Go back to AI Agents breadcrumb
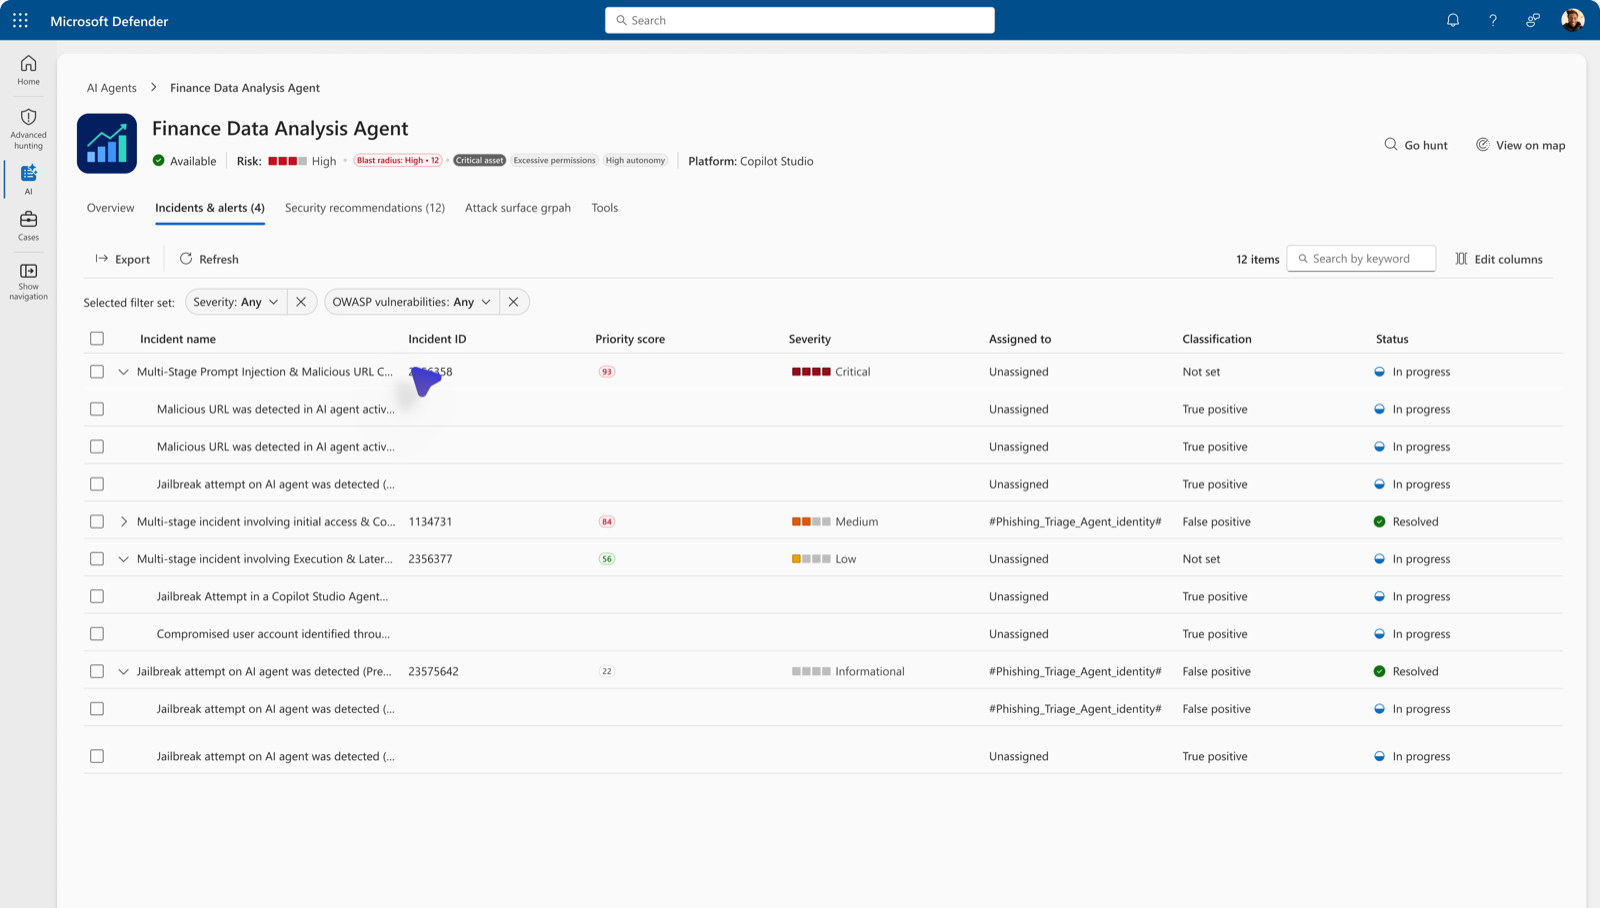 coord(111,88)
